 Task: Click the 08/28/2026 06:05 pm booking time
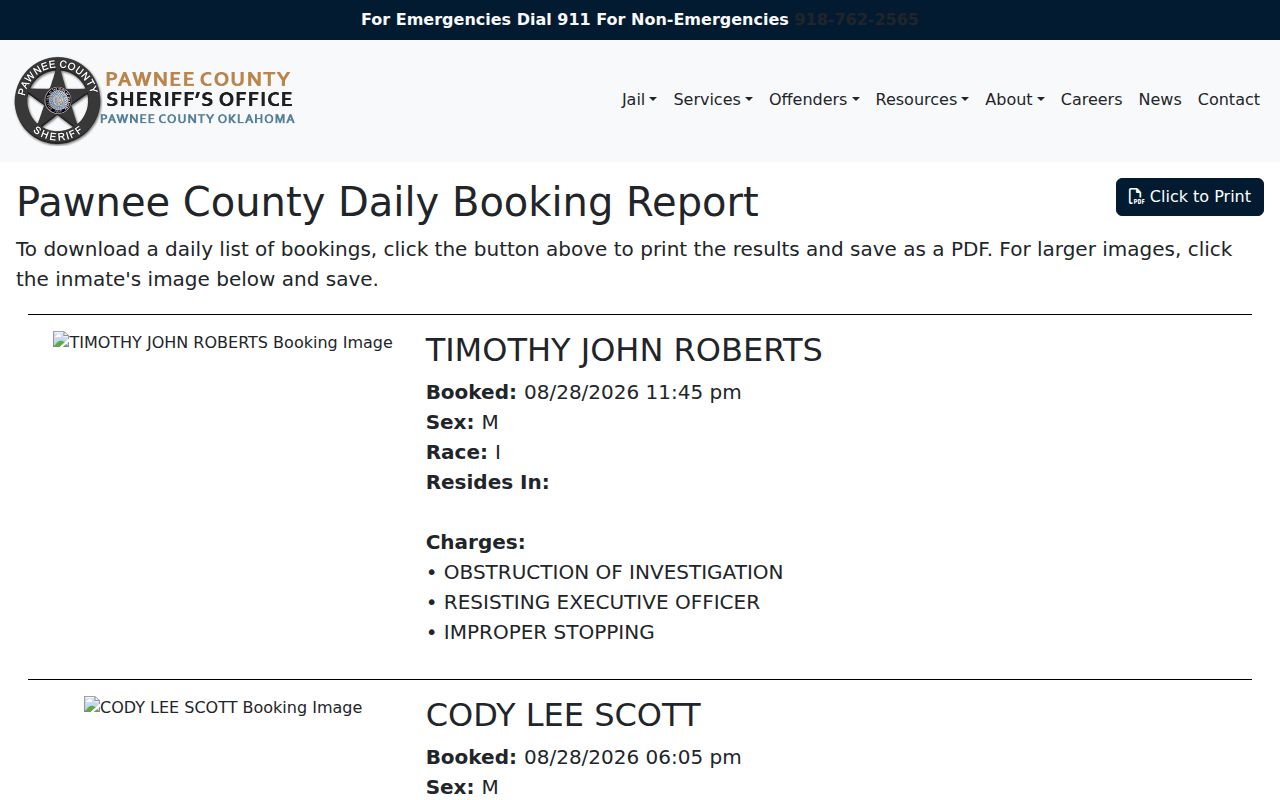633,757
